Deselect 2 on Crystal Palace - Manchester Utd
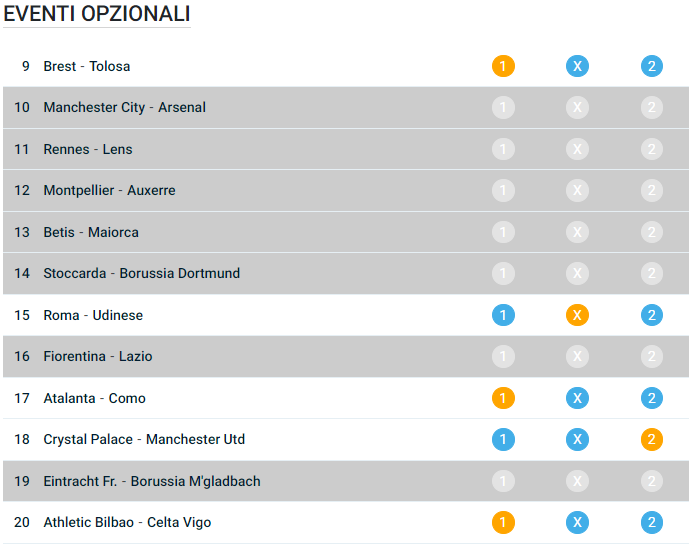The width and height of the screenshot is (691, 547). click(652, 440)
